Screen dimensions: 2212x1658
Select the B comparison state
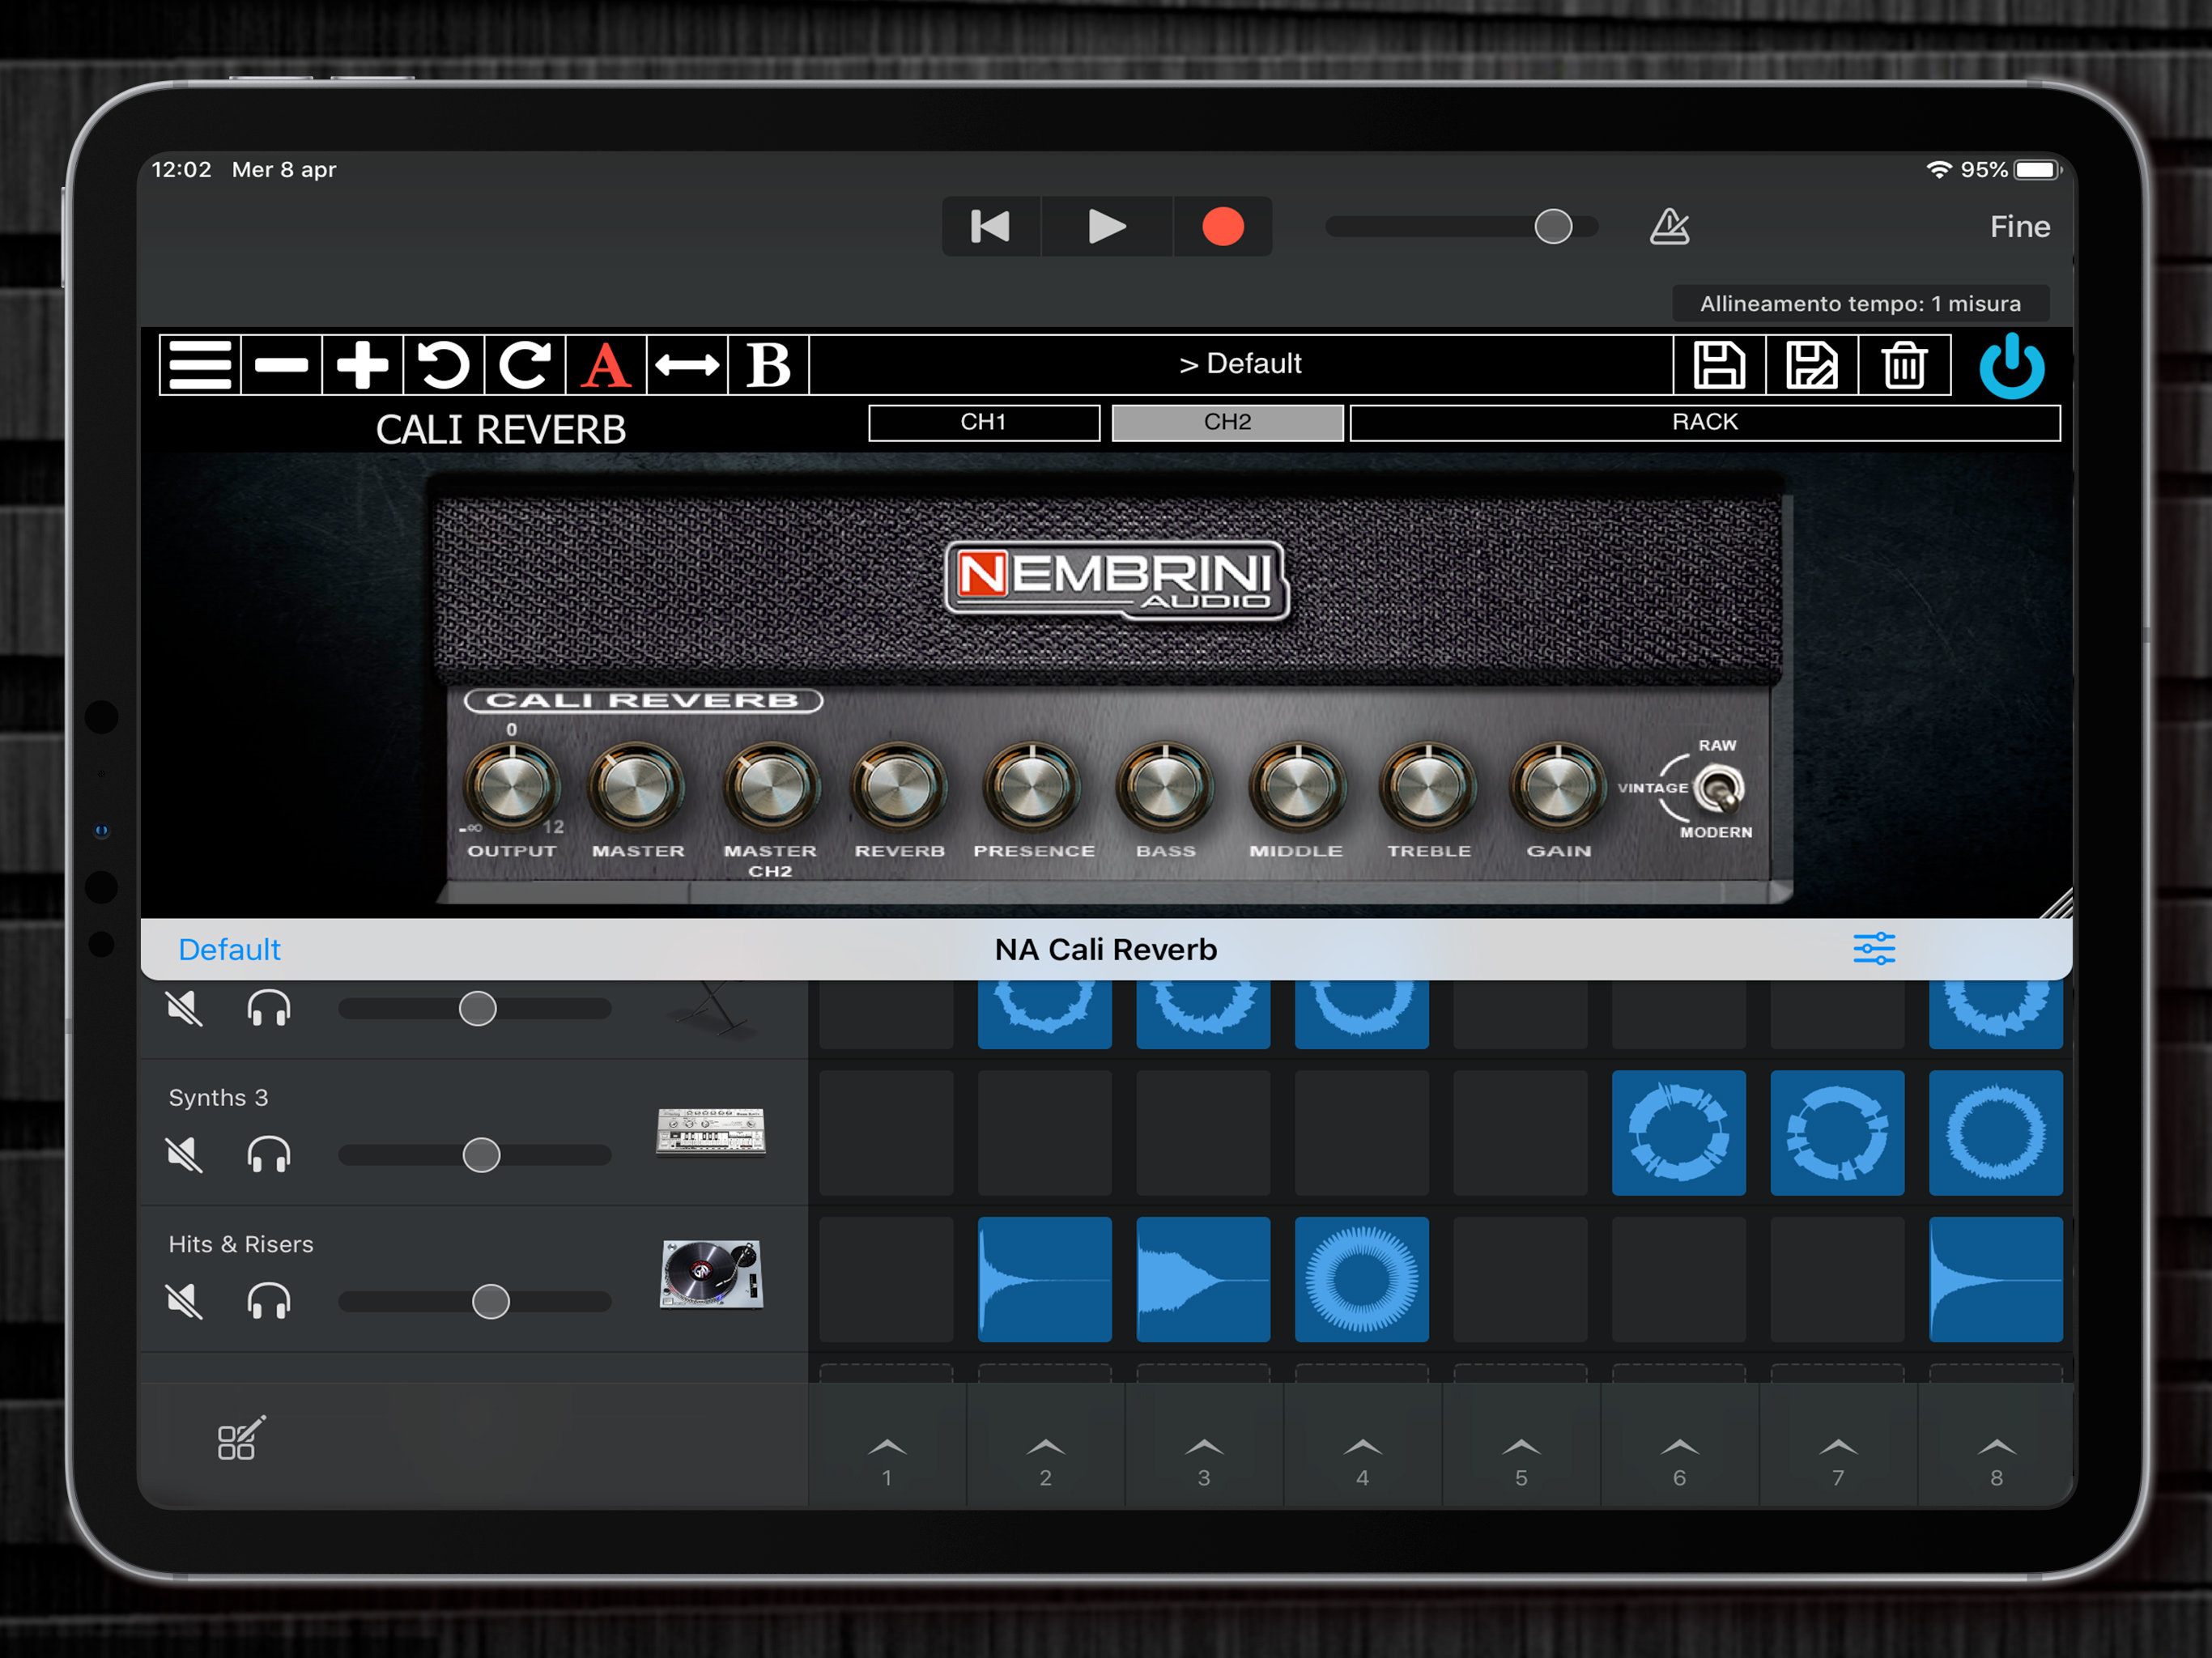(x=768, y=365)
